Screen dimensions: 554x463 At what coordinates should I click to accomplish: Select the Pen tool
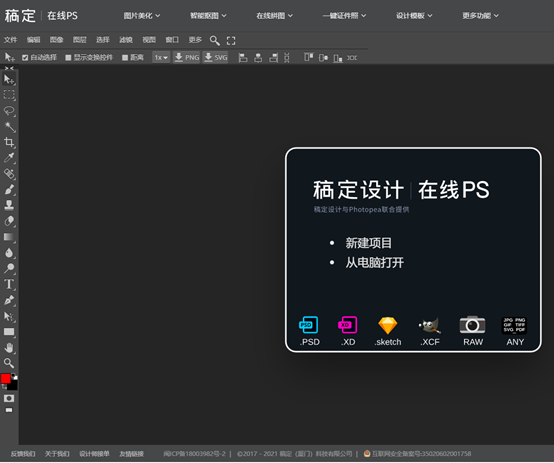9,300
